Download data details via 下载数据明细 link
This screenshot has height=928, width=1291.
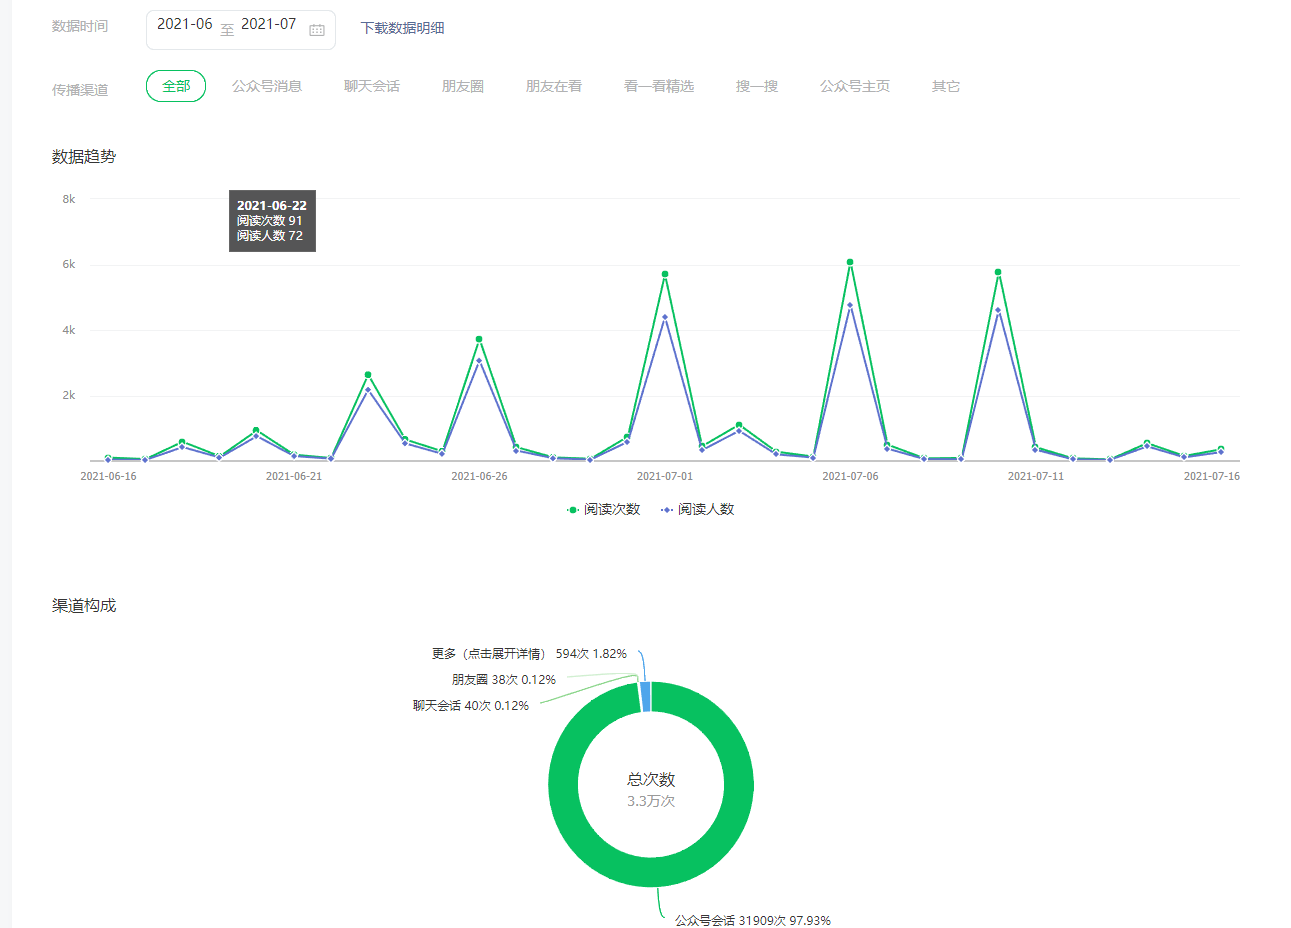[x=402, y=28]
